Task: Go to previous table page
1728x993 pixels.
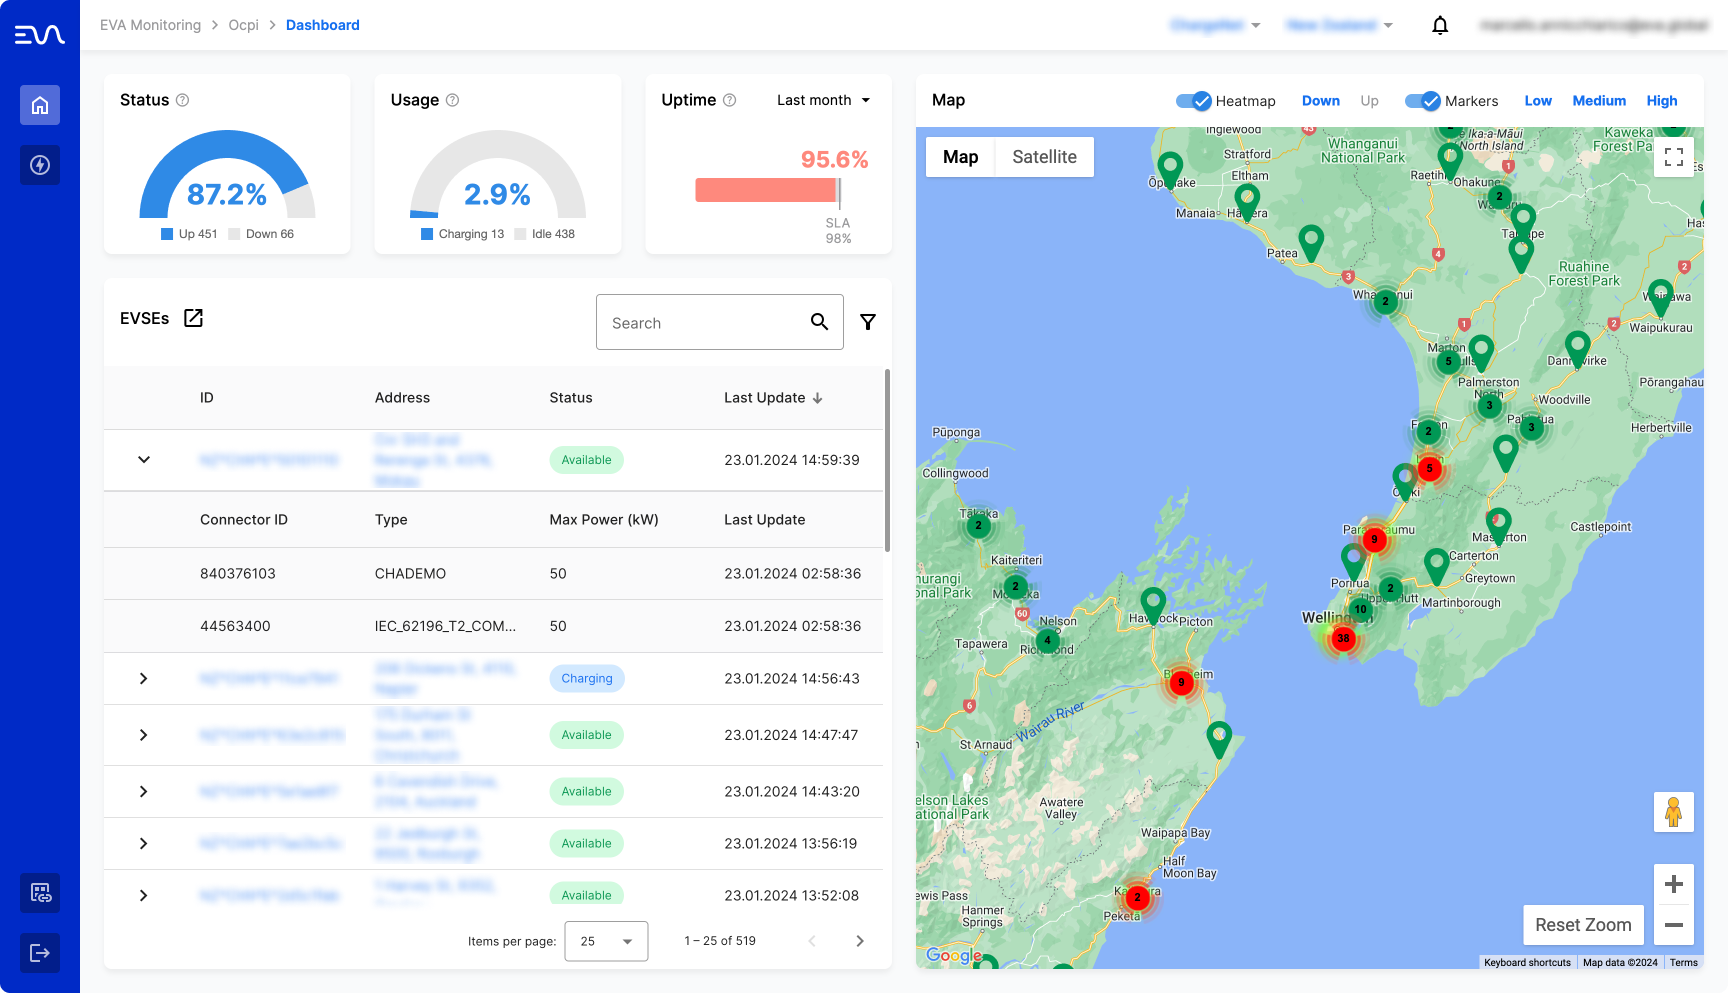Action: tap(812, 941)
